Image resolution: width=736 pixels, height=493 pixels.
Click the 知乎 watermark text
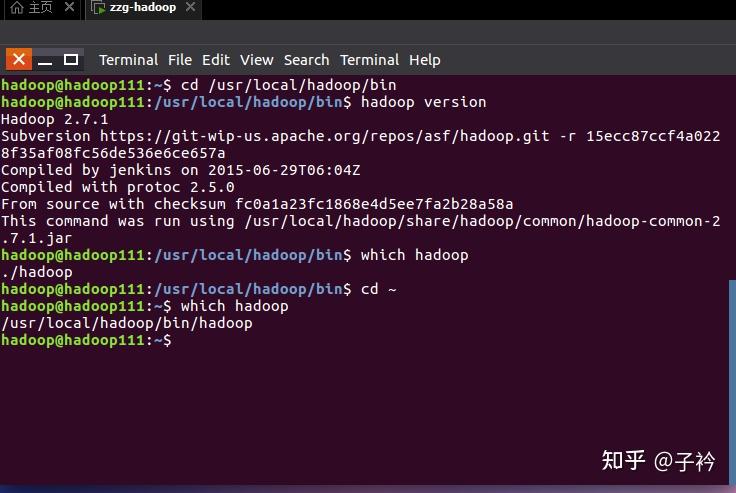coord(623,461)
